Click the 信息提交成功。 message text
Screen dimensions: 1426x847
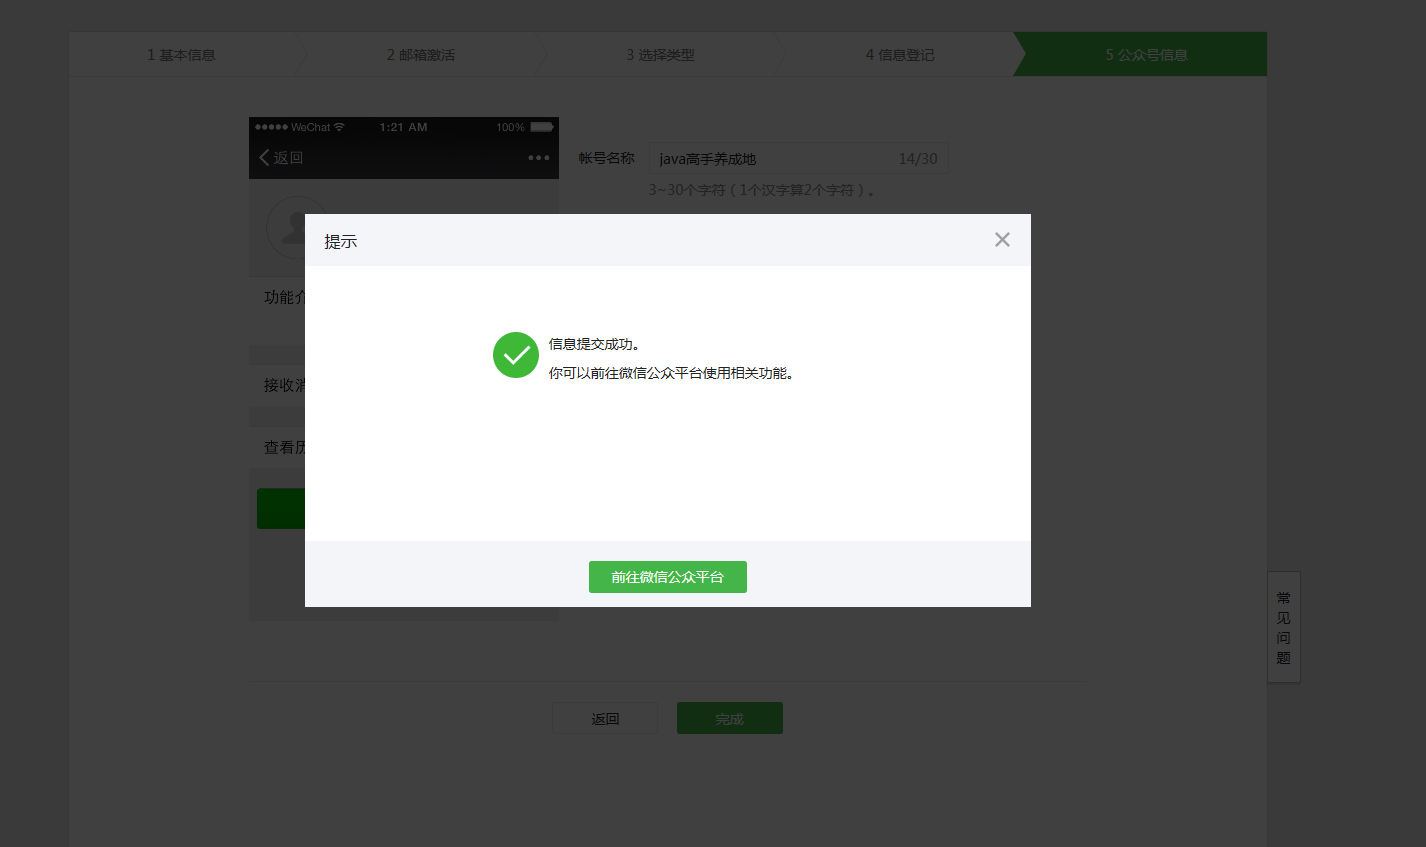point(594,344)
